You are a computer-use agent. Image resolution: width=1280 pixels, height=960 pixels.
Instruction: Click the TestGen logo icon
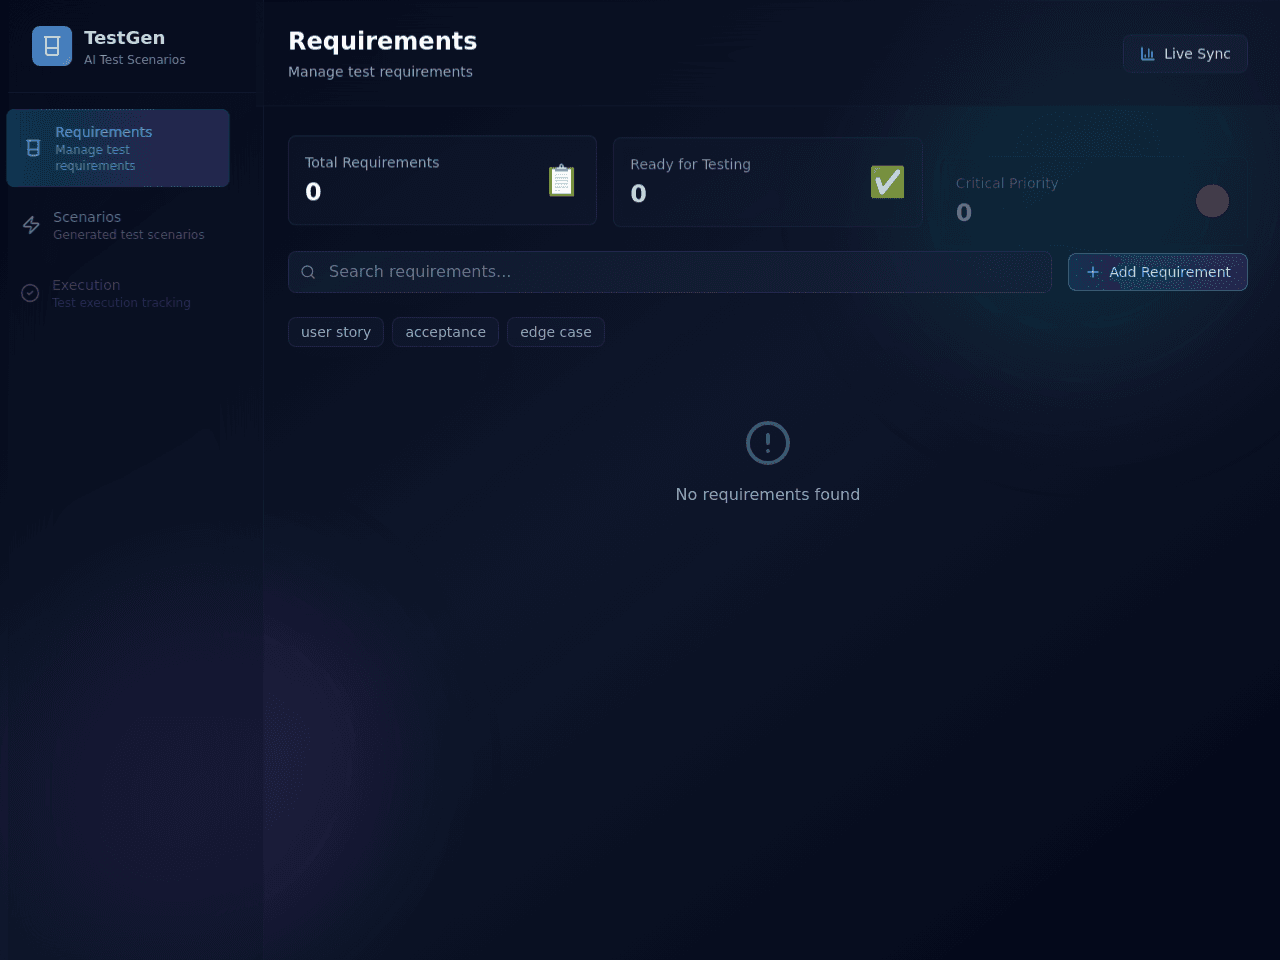(x=52, y=46)
